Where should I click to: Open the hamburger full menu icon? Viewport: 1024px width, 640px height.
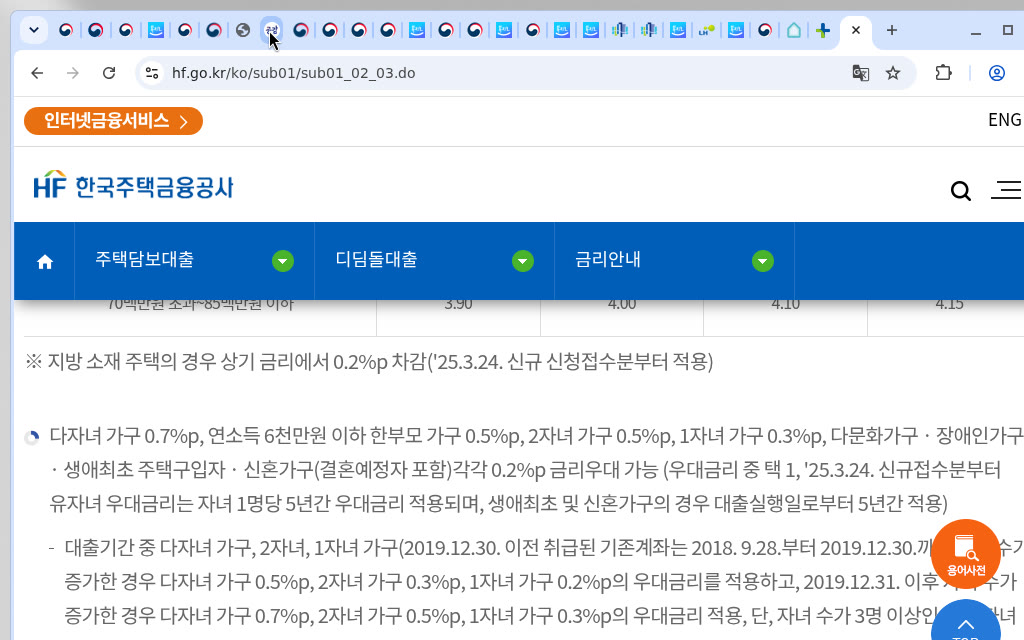[x=1007, y=190]
